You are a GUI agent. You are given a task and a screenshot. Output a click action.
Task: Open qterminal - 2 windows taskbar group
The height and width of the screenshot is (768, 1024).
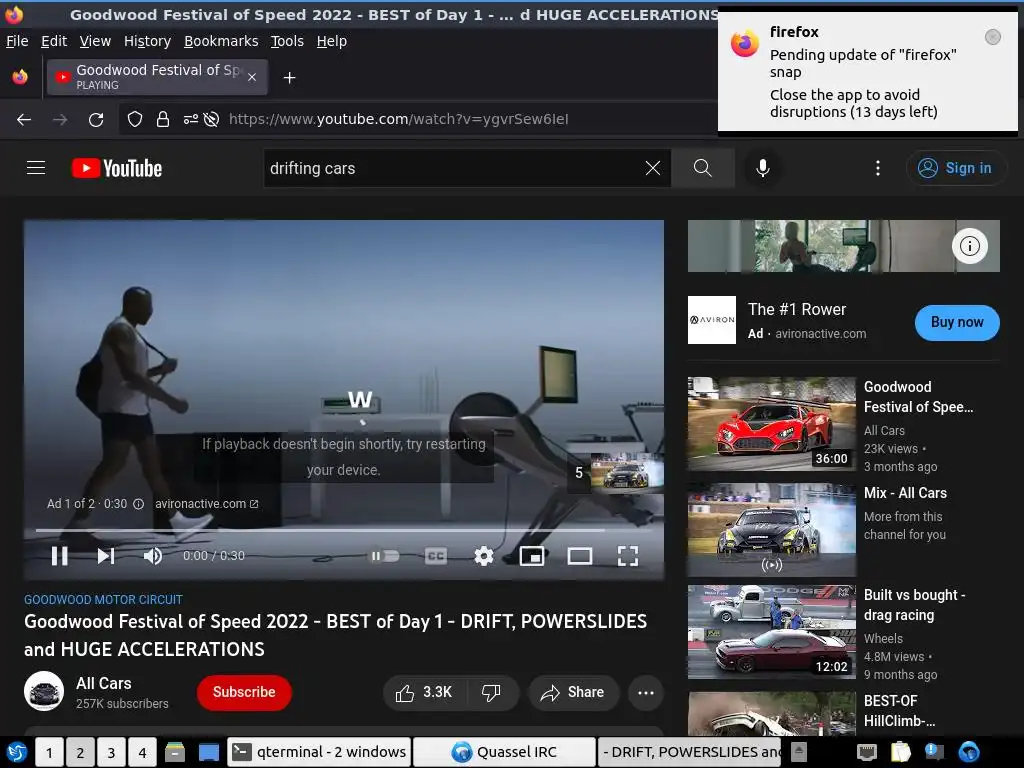click(319, 752)
